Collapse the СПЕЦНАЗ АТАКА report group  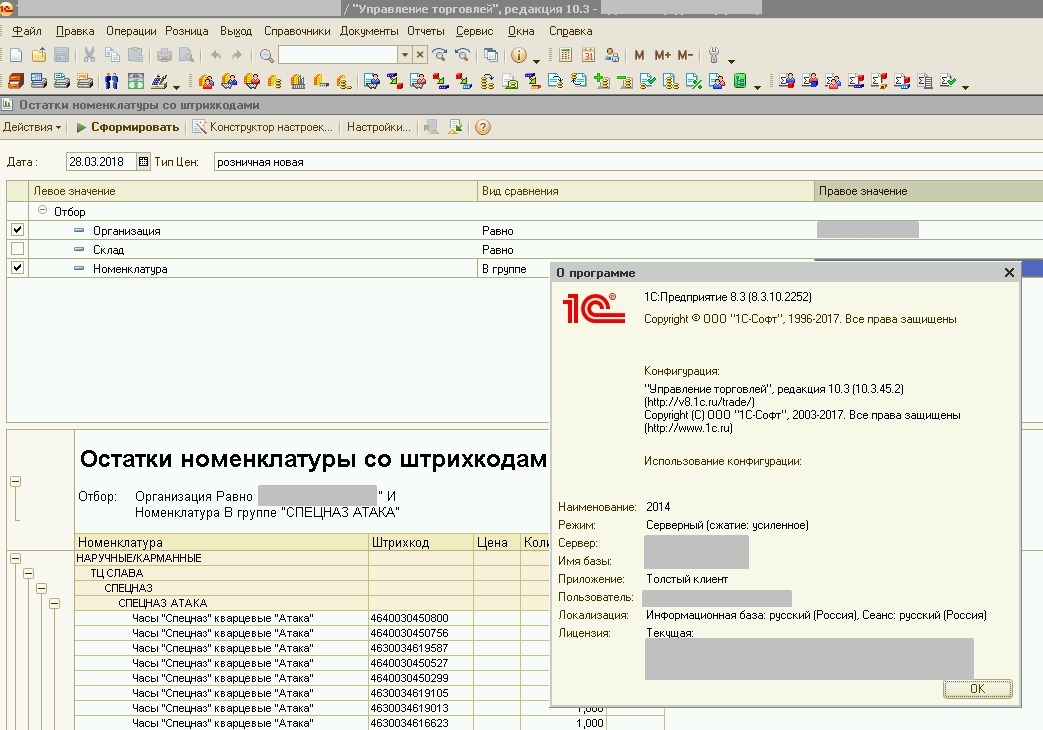[x=55, y=604]
